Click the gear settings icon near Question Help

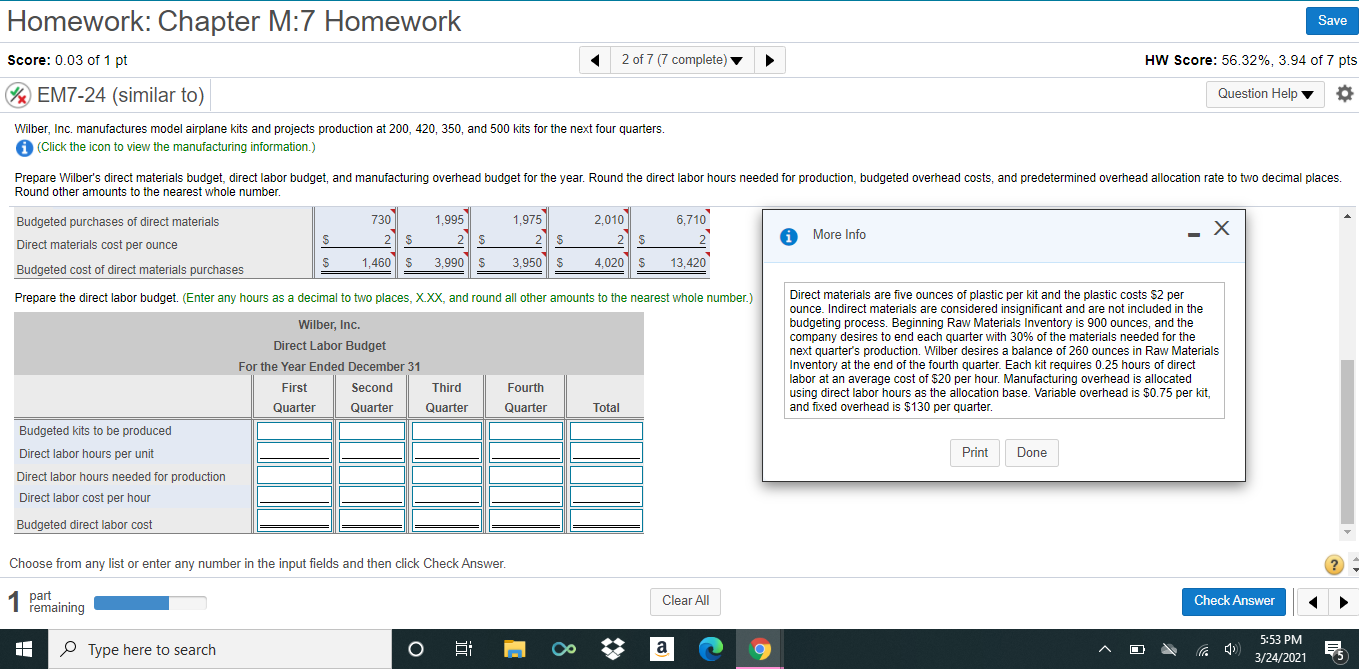1344,94
